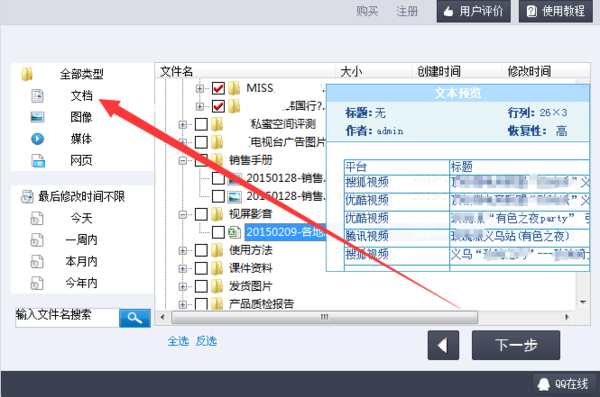Expand the 使用方法 folder node
The height and width of the screenshot is (397, 600).
click(183, 250)
